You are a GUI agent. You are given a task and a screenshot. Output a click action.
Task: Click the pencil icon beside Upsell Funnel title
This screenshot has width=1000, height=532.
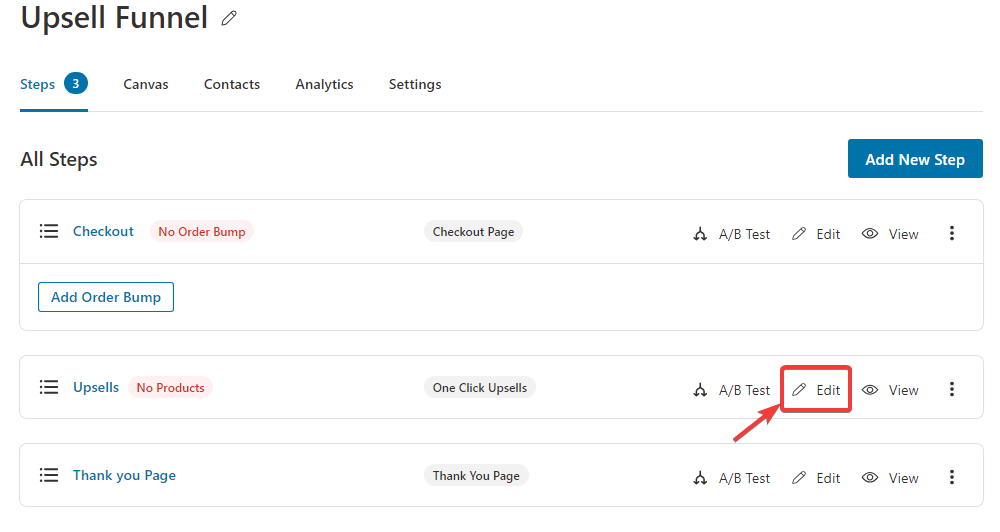tap(229, 18)
